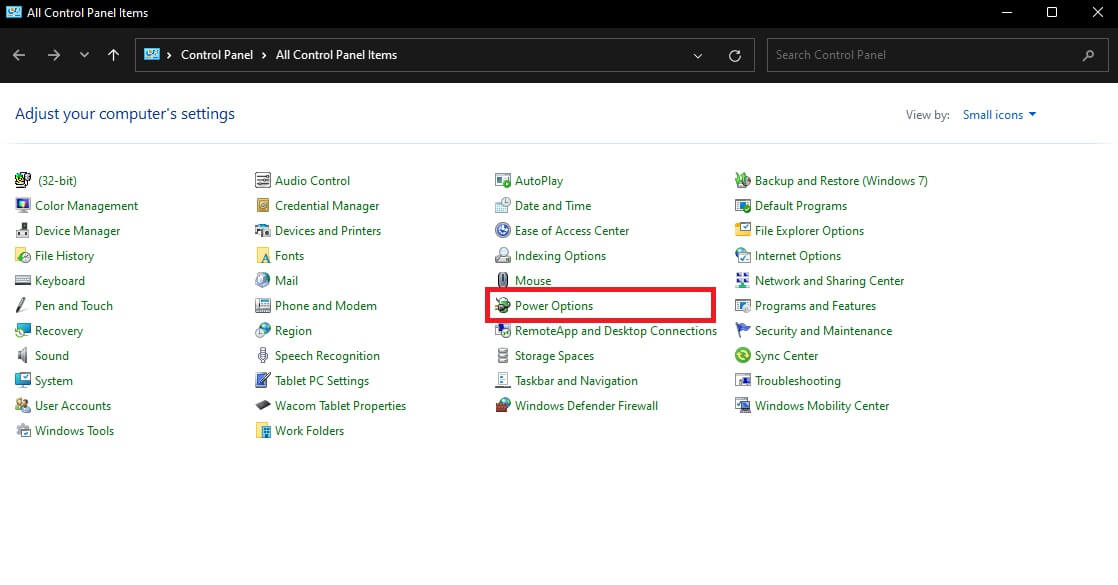Viewport: 1118px width, 585px height.
Task: Open Network and Sharing Center link
Action: click(x=829, y=281)
